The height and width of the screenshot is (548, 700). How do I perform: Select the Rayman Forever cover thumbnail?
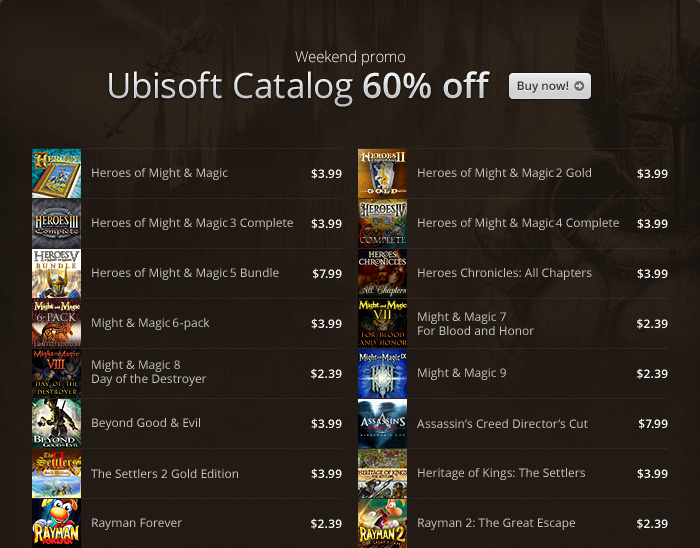(x=56, y=523)
